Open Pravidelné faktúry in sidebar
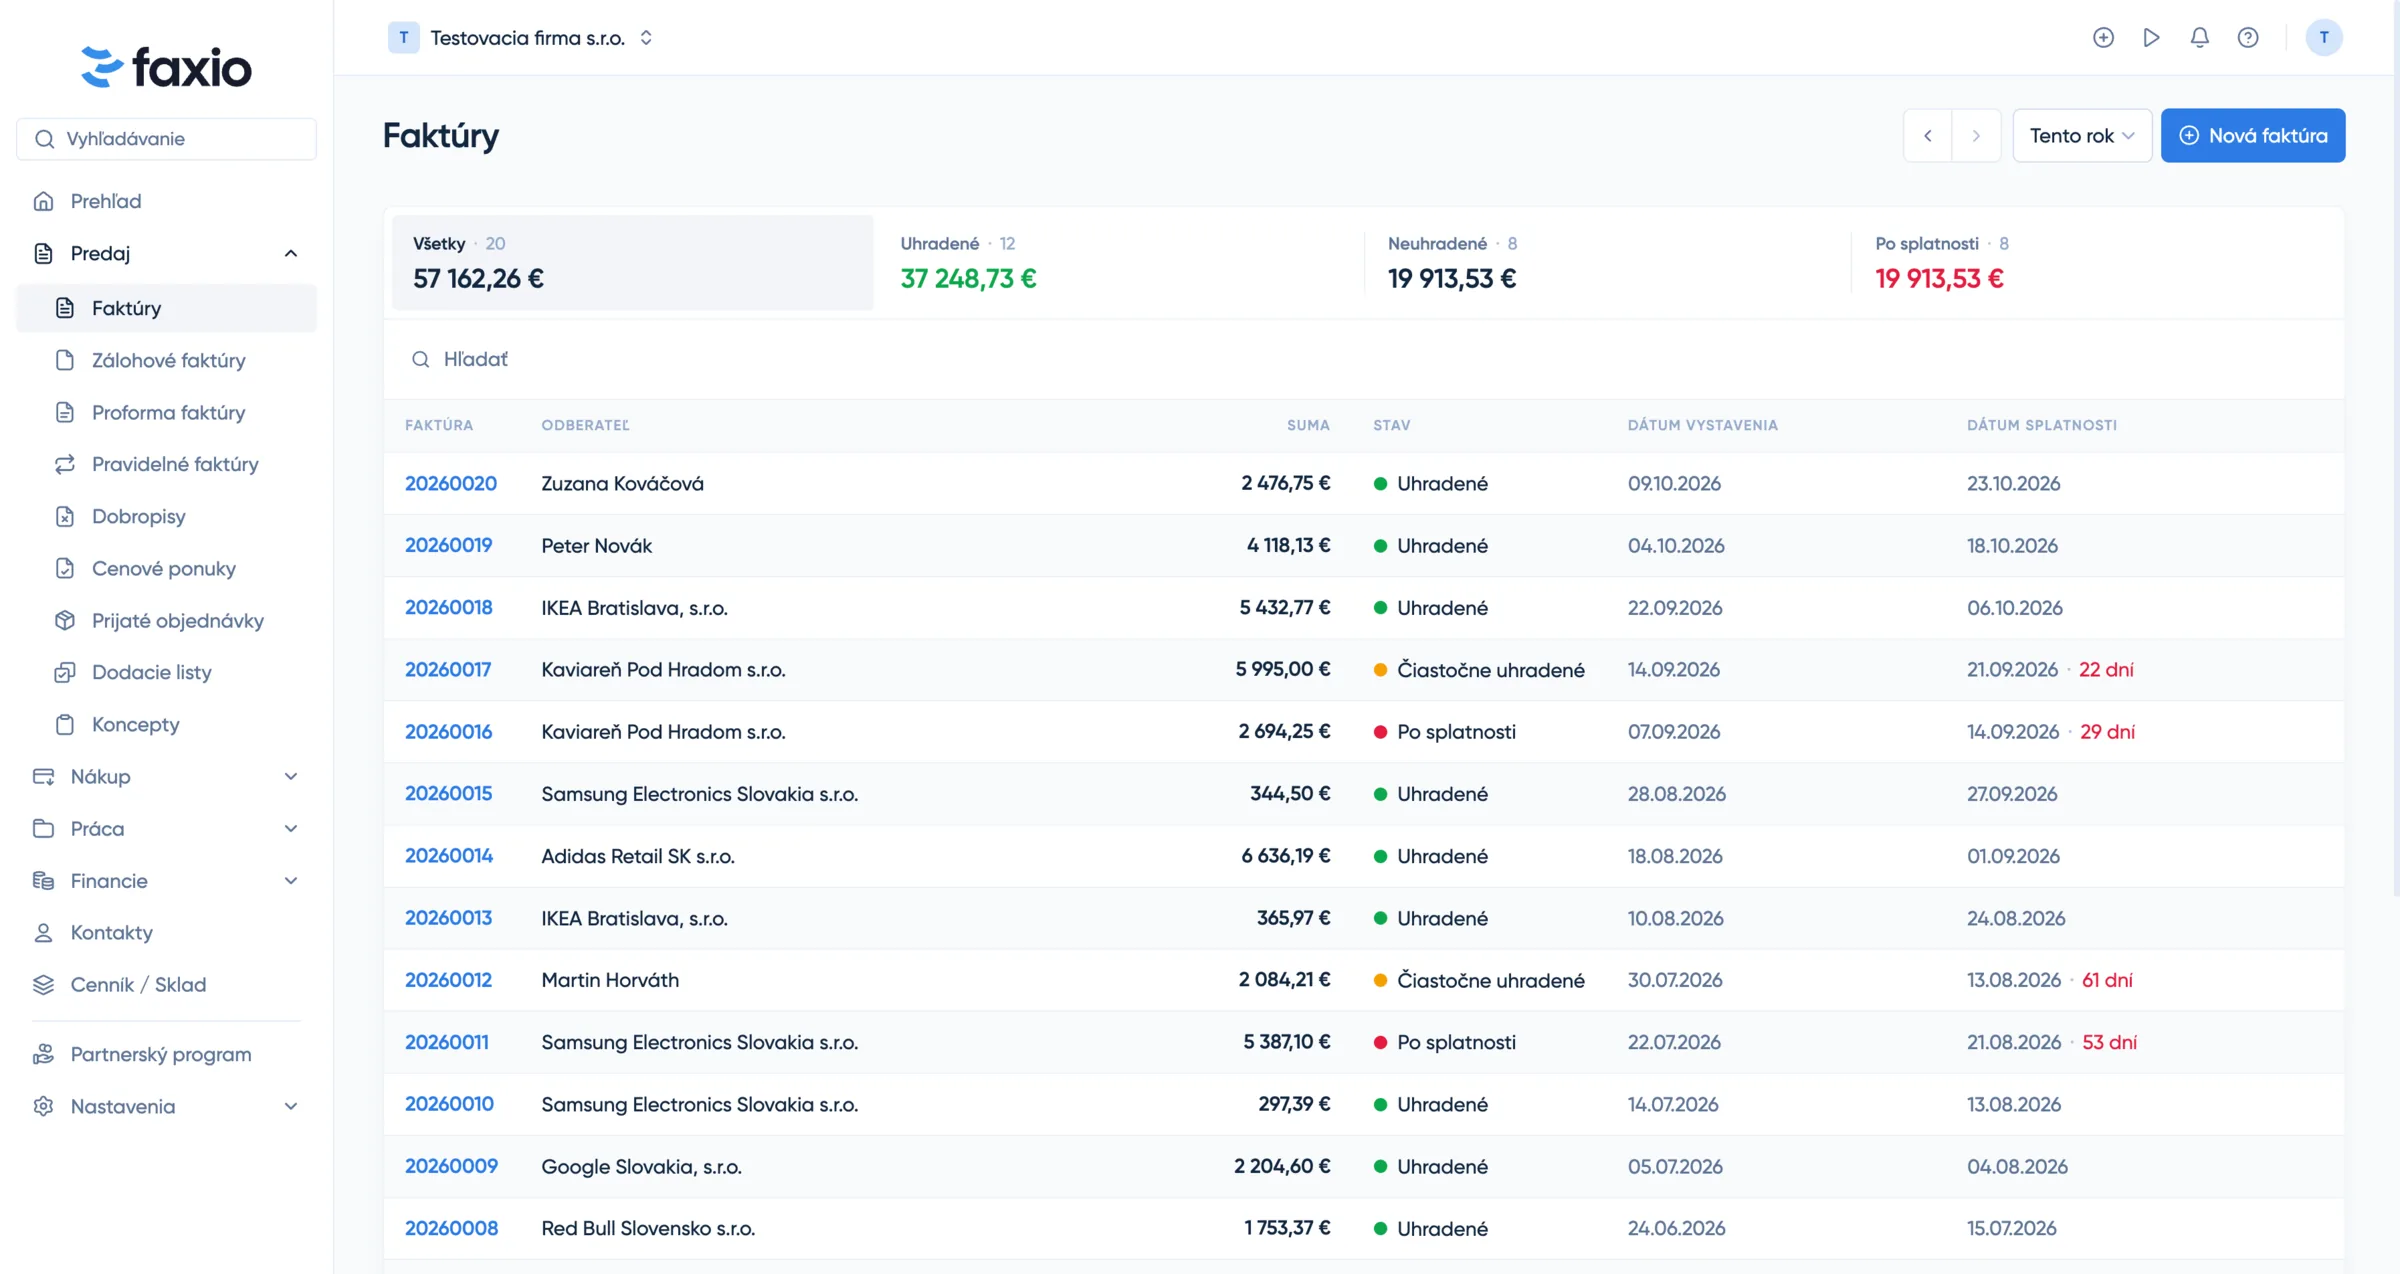The width and height of the screenshot is (2400, 1274). click(x=167, y=464)
